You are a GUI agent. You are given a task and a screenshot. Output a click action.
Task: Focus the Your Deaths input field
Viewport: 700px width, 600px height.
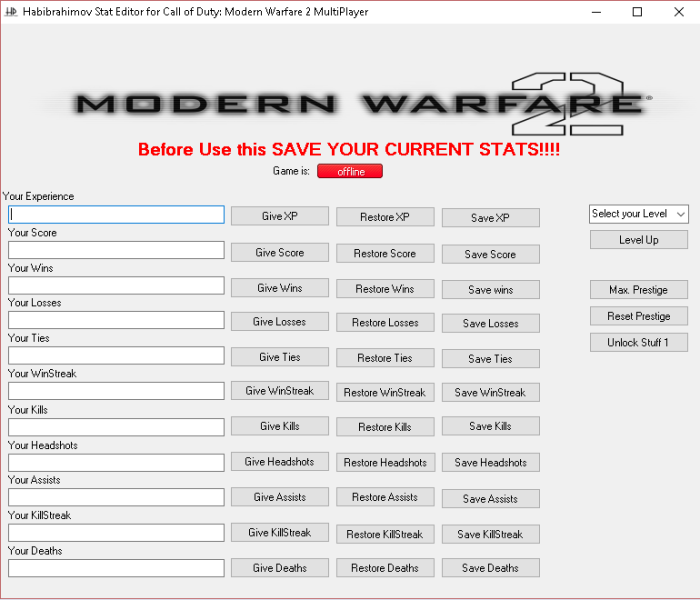[116, 568]
